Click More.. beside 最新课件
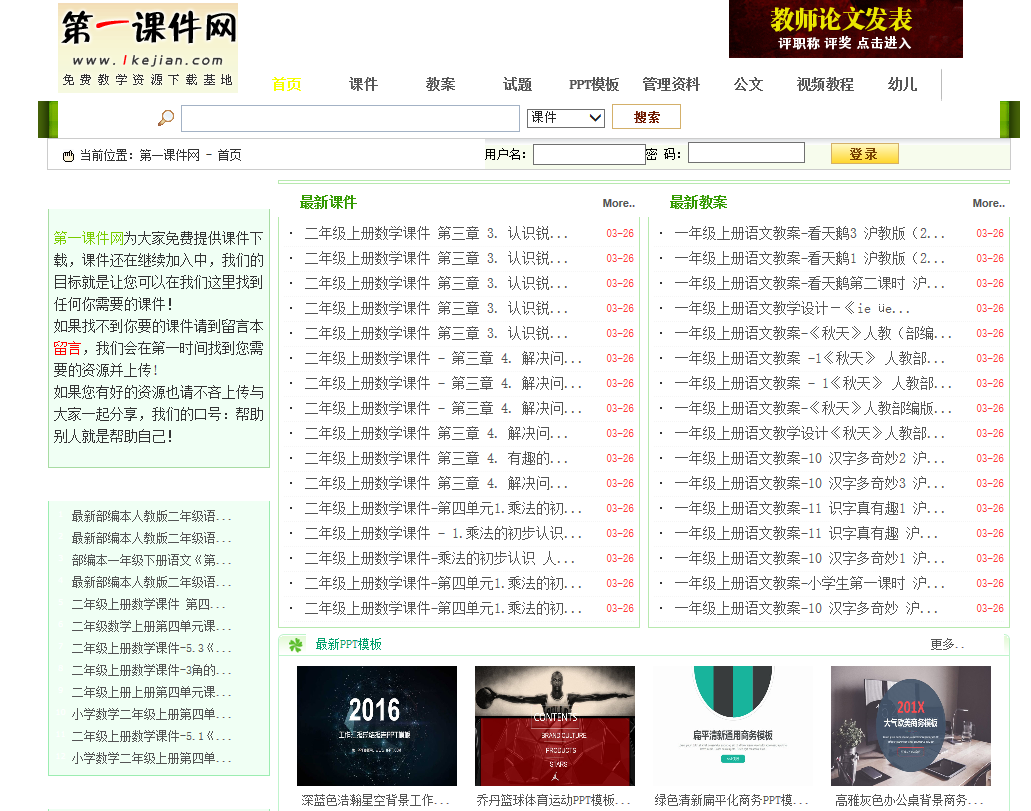Screen dimensions: 1031x811 coord(618,203)
